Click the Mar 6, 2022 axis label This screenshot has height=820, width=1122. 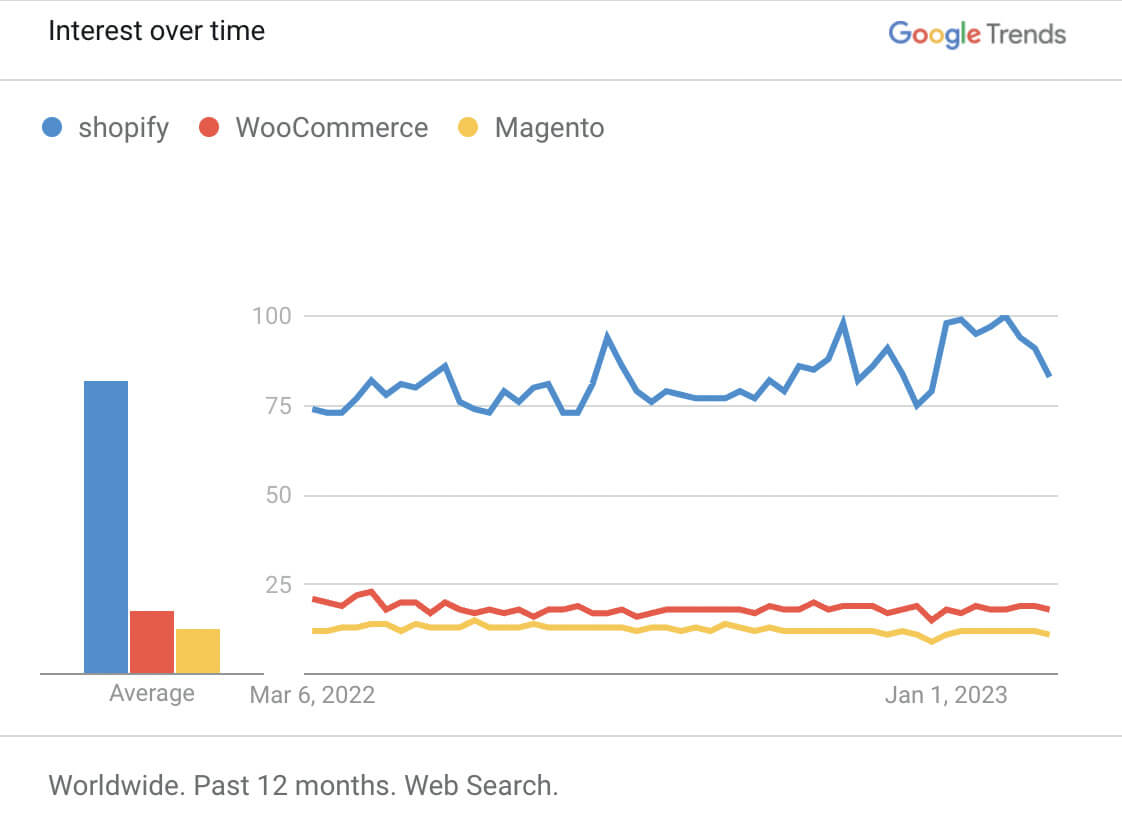click(x=312, y=695)
